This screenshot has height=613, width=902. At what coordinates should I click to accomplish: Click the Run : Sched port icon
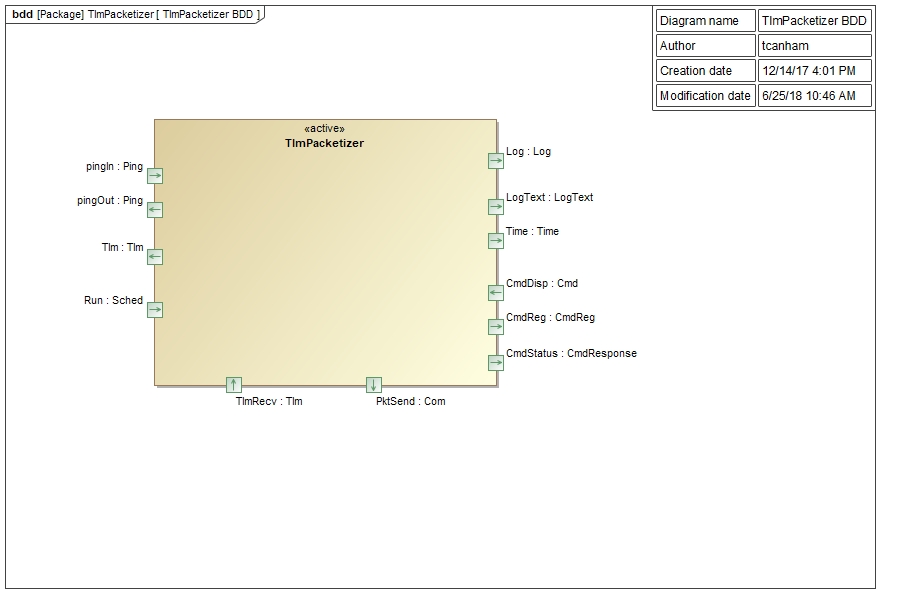tap(155, 310)
